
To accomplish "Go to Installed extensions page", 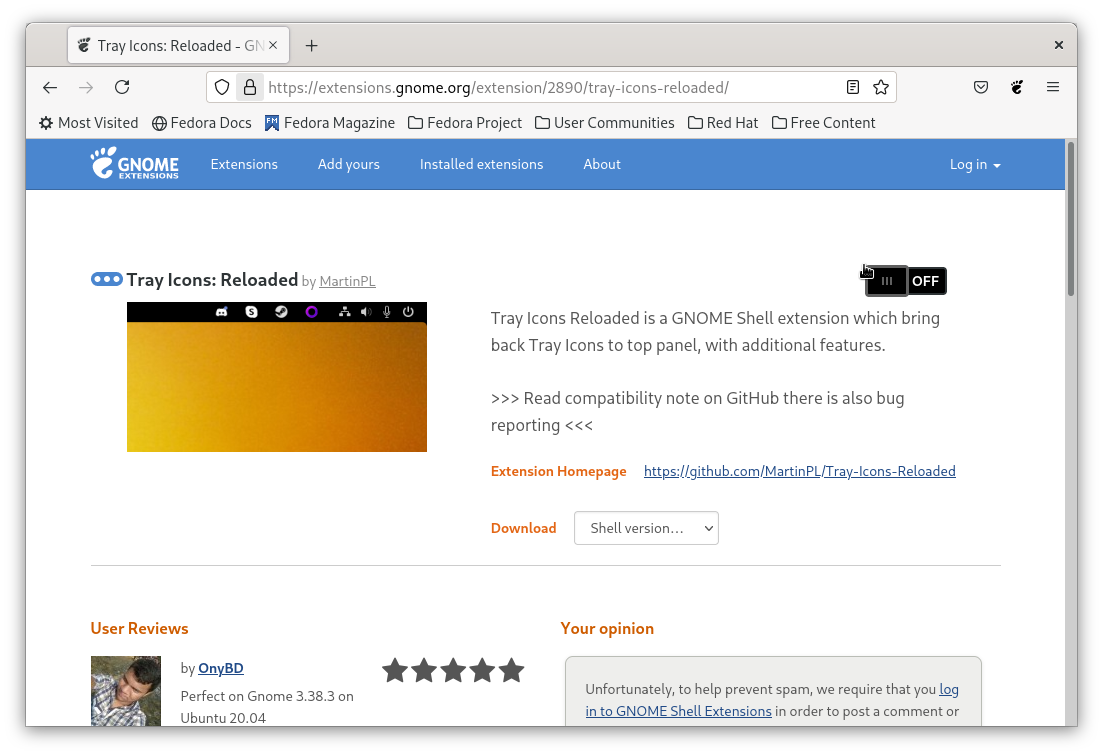I will pos(481,164).
